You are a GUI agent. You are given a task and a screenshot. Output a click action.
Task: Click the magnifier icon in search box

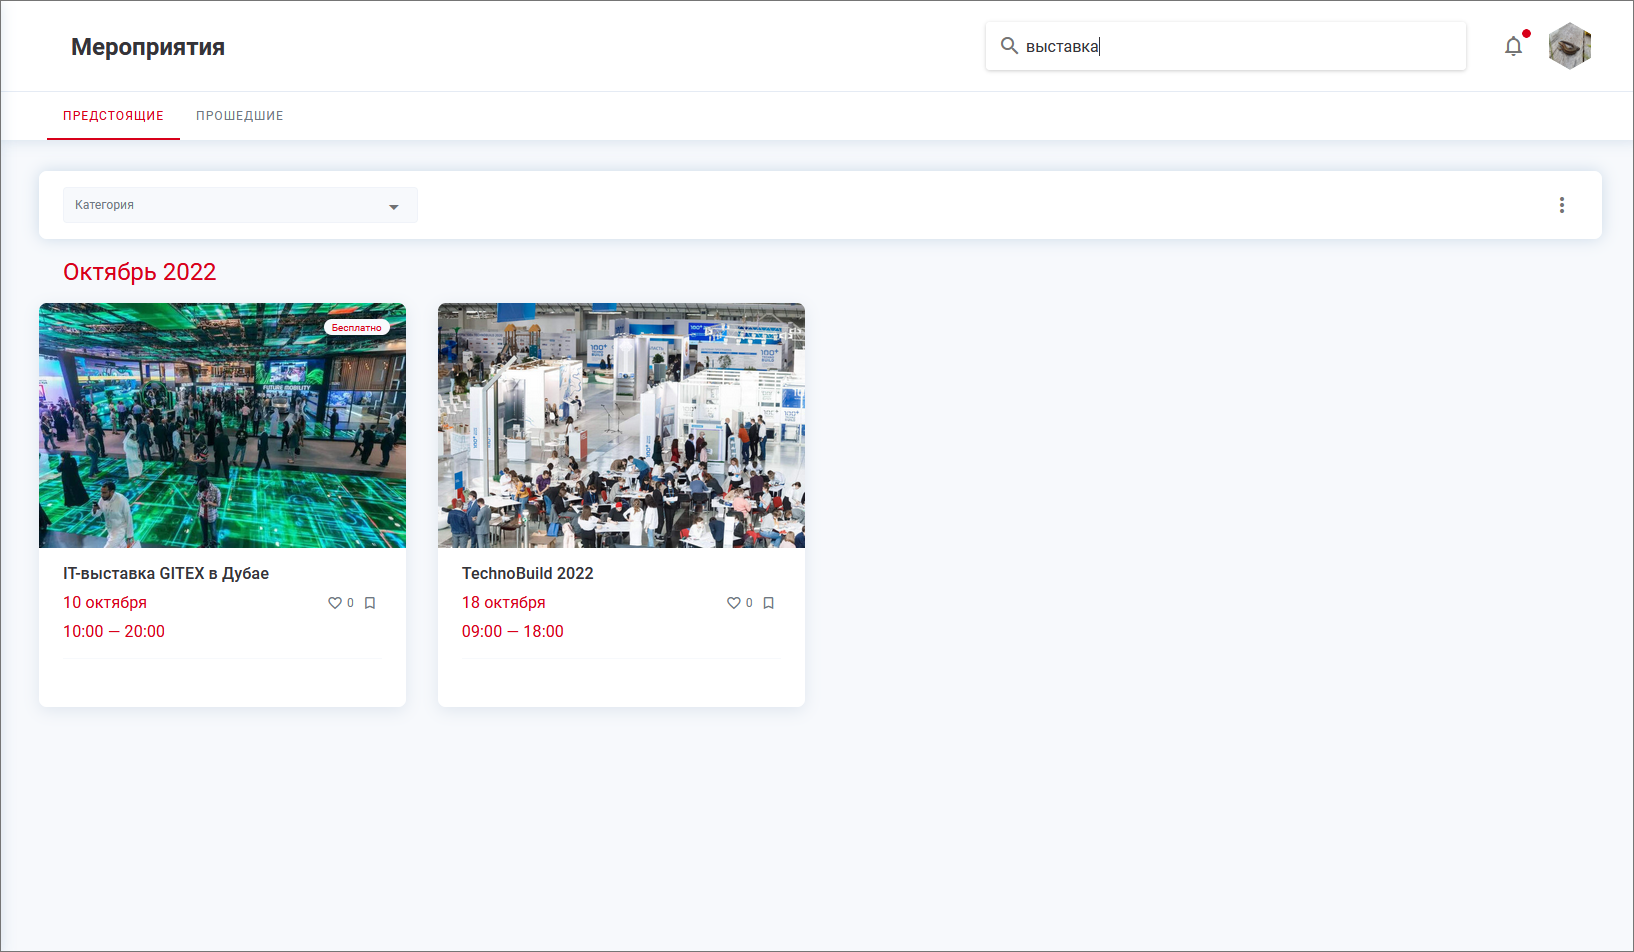(x=1009, y=46)
